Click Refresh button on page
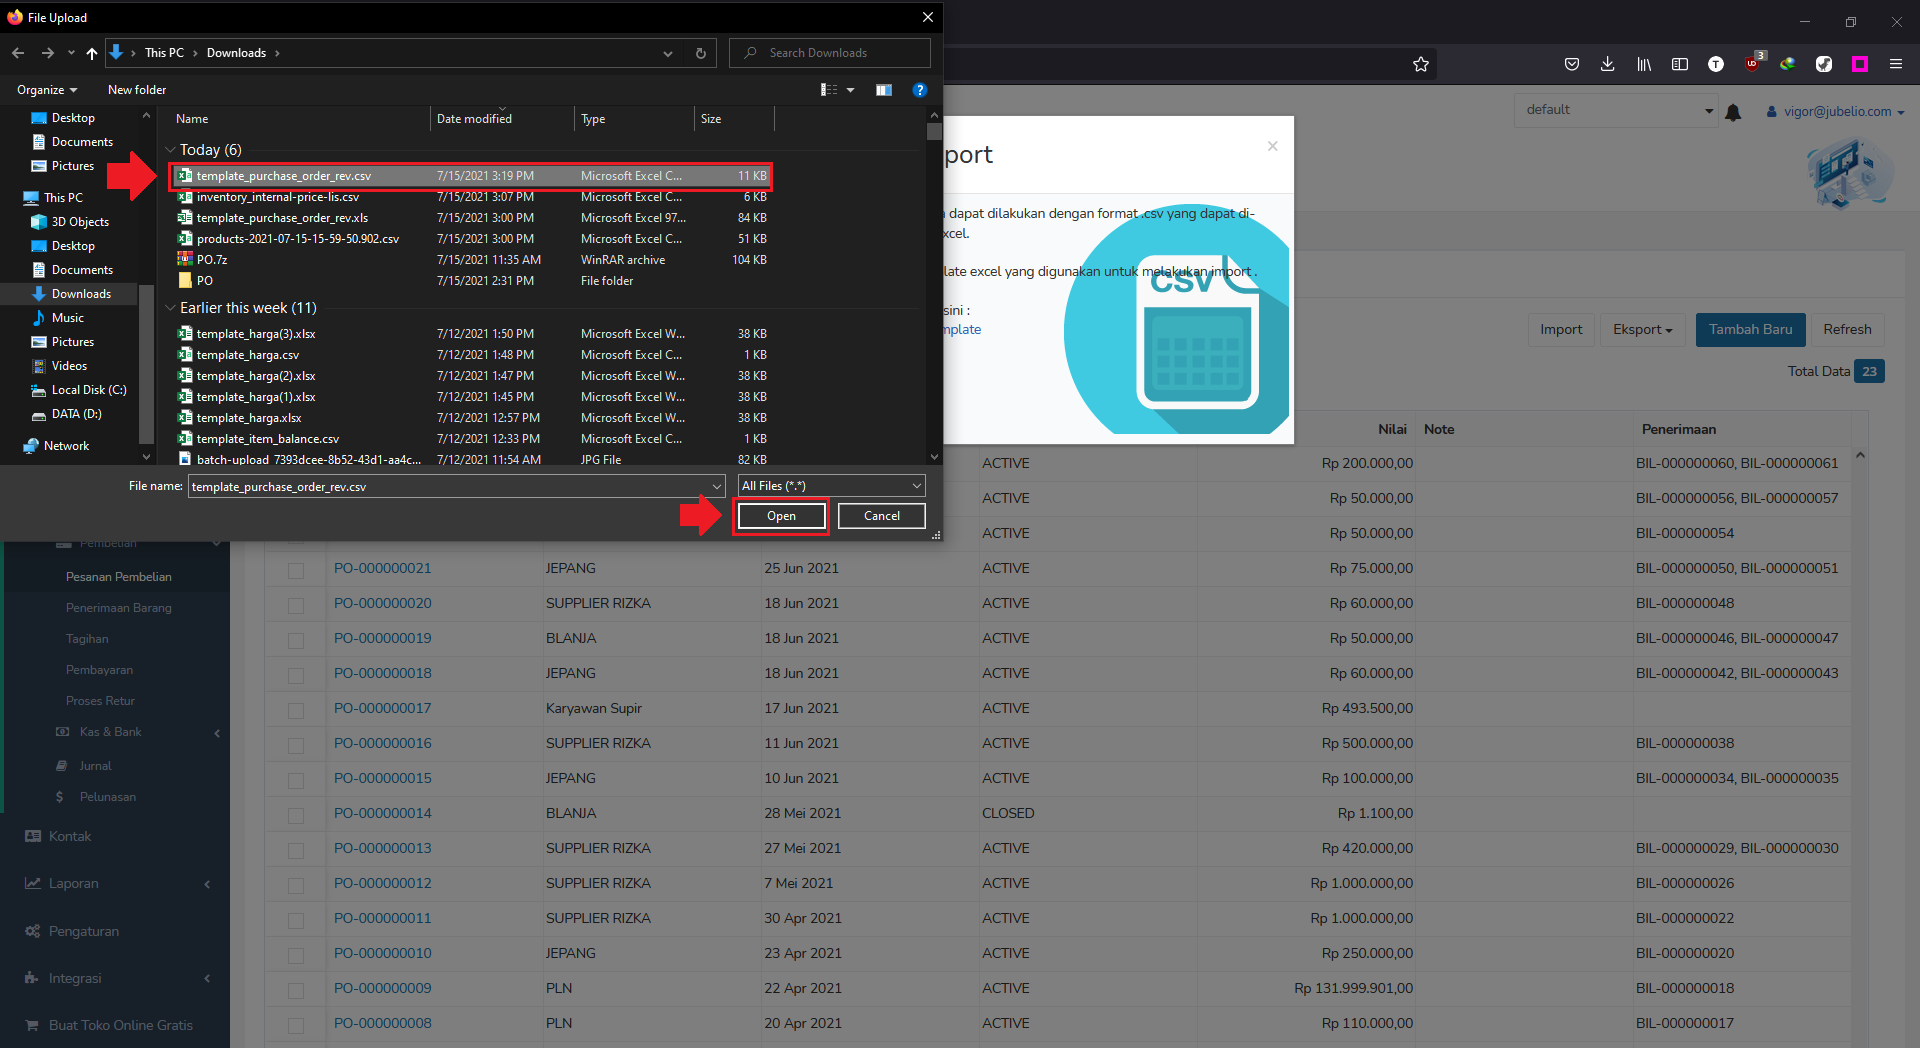1920x1048 pixels. (1847, 330)
